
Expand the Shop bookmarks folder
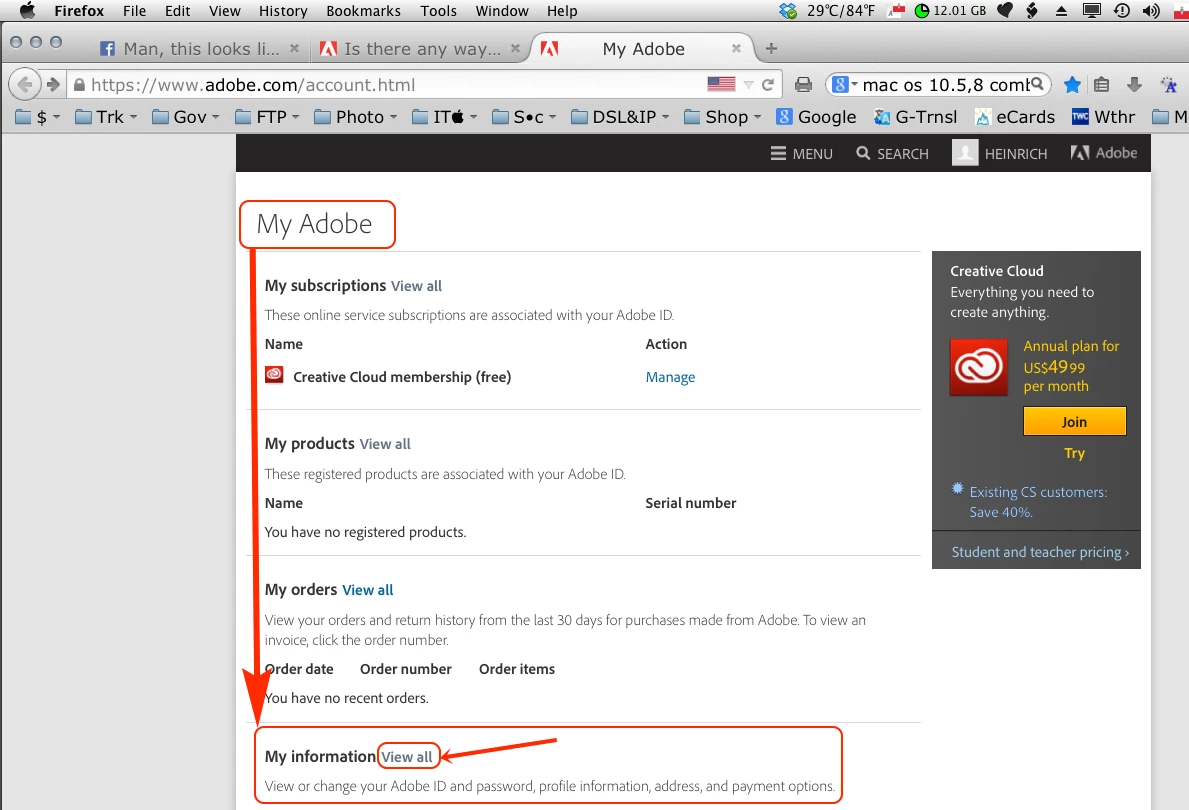(x=722, y=117)
